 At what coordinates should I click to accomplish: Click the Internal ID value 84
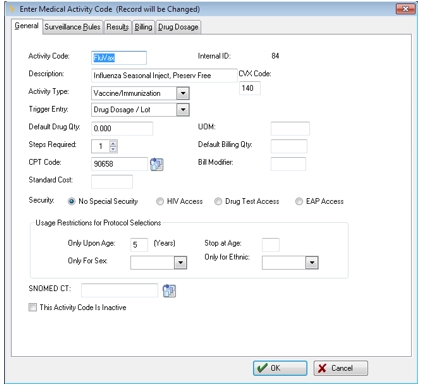tap(275, 56)
